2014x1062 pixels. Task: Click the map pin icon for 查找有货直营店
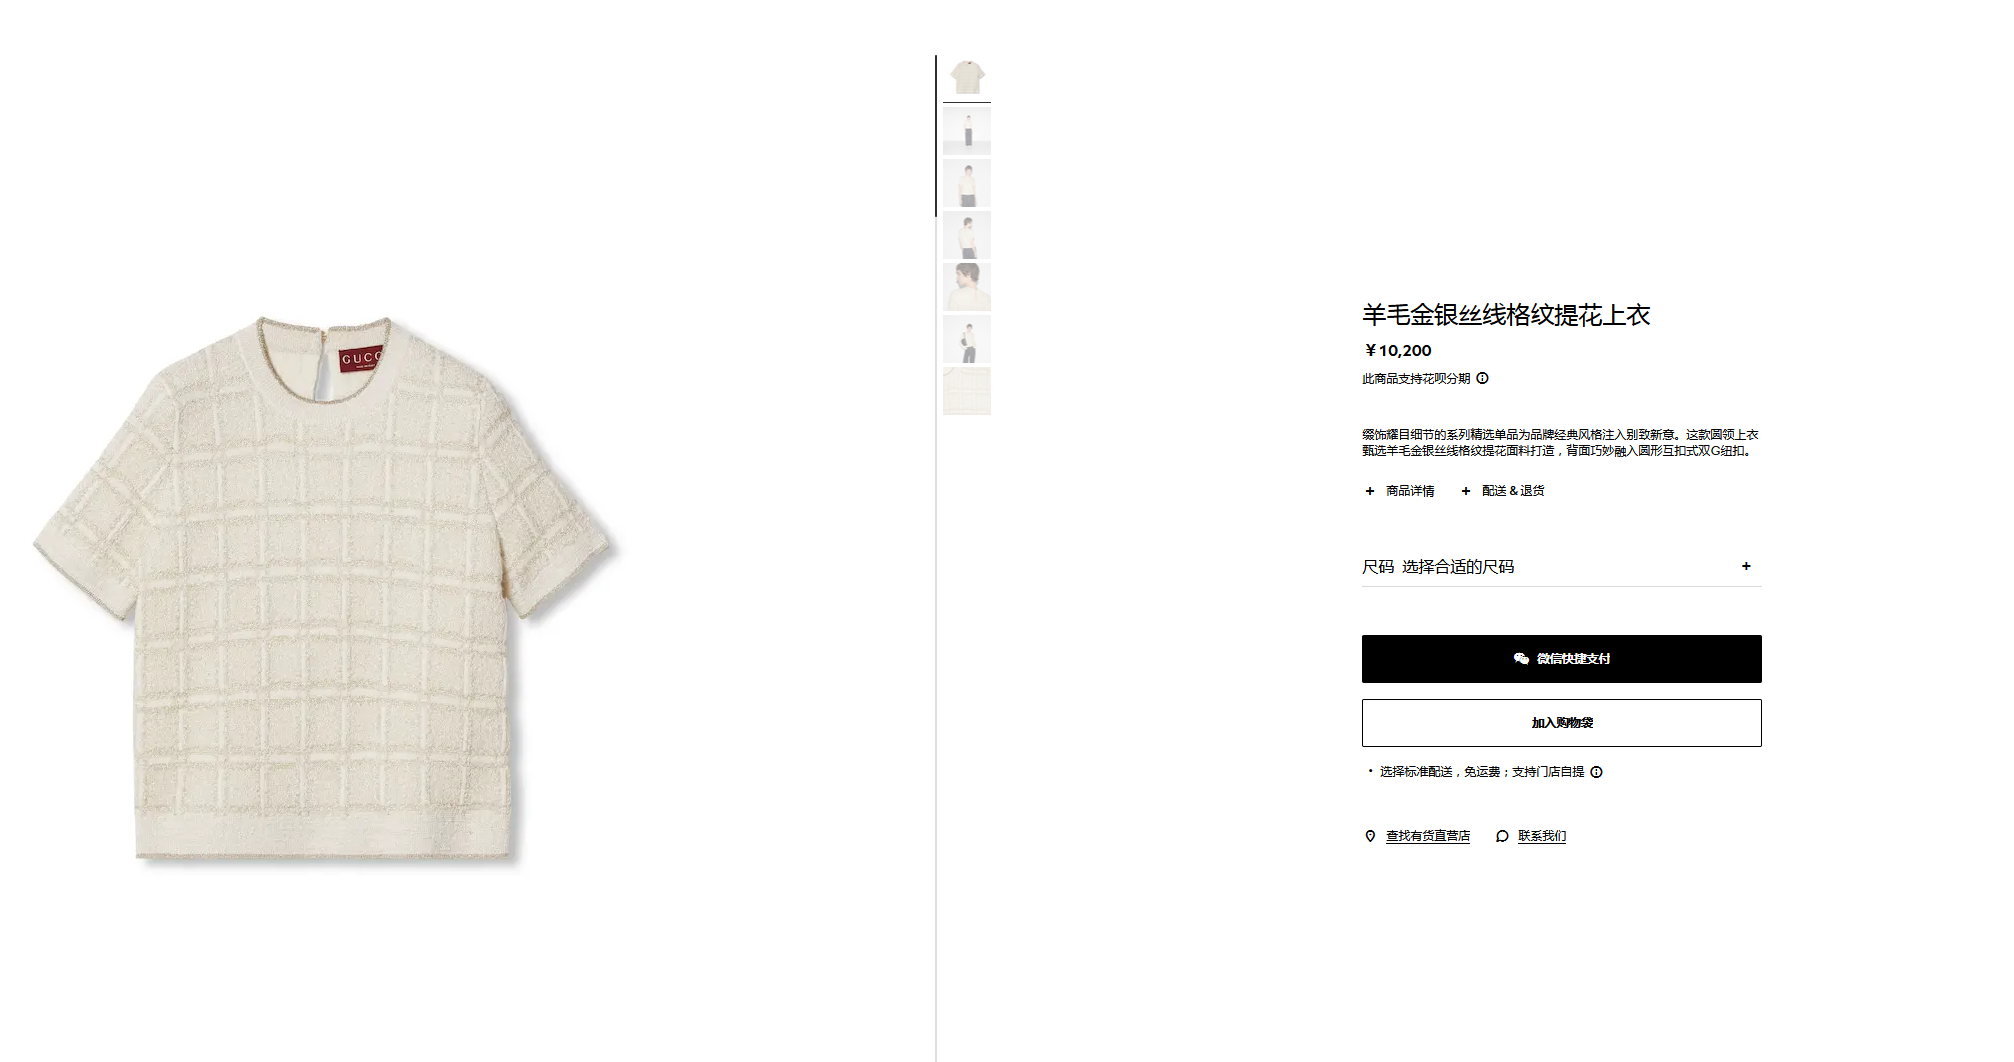point(1370,836)
